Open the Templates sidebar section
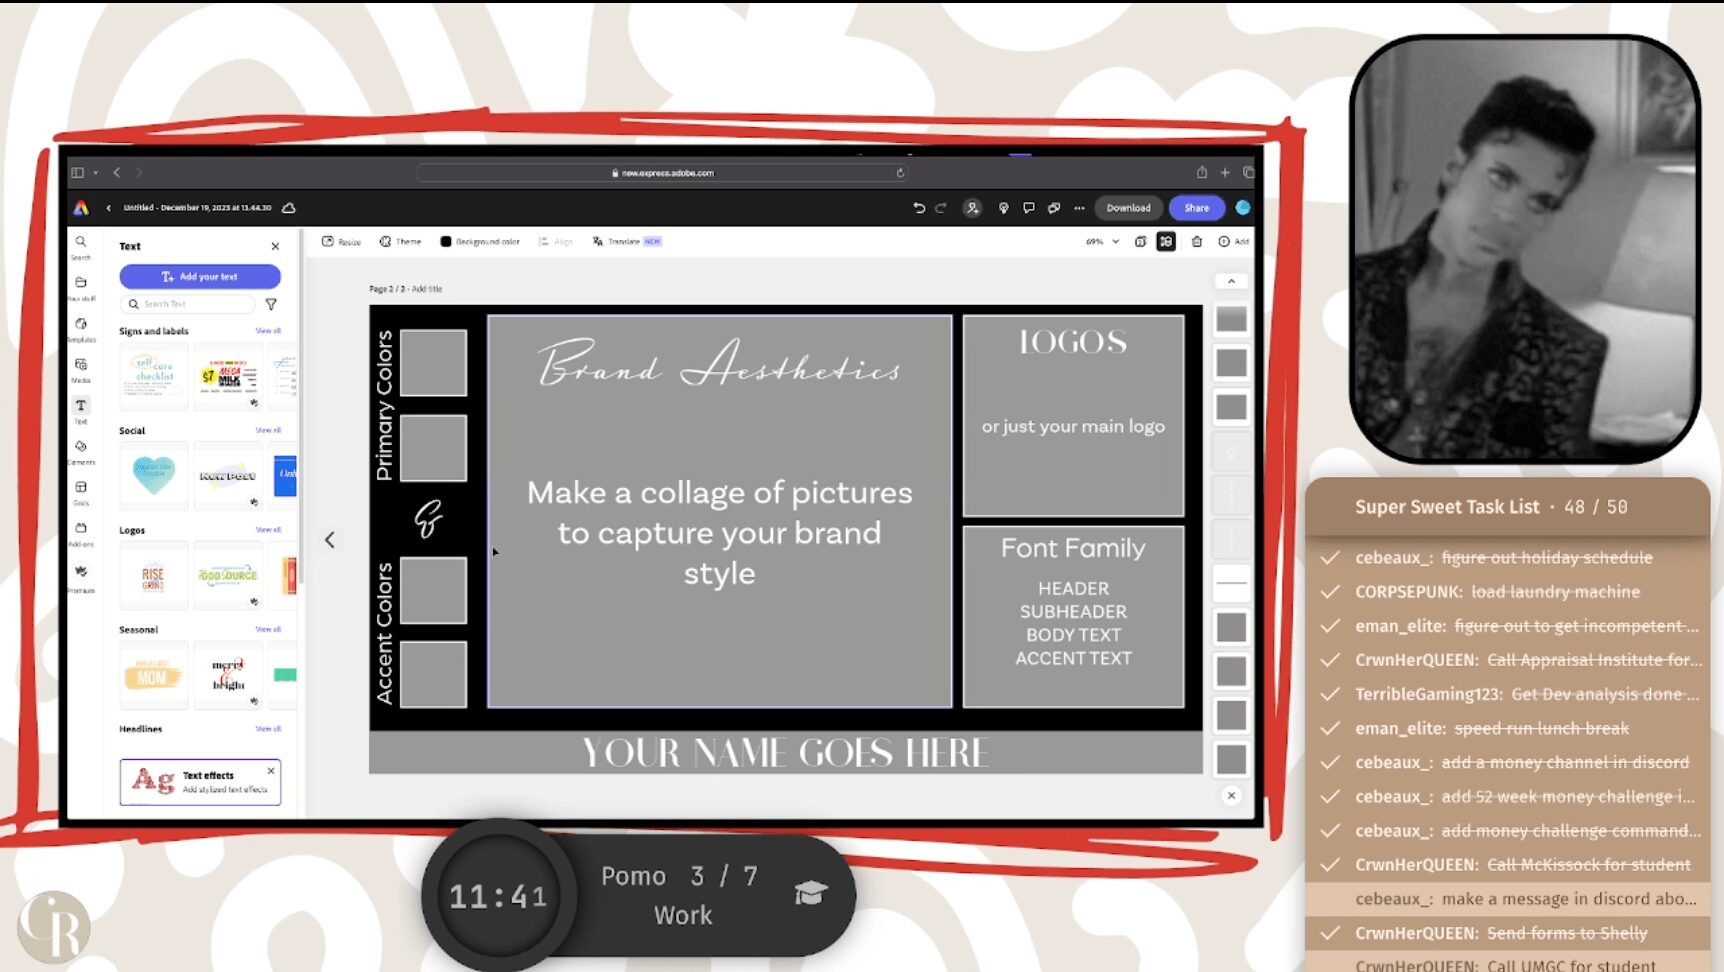This screenshot has height=972, width=1724. click(81, 328)
